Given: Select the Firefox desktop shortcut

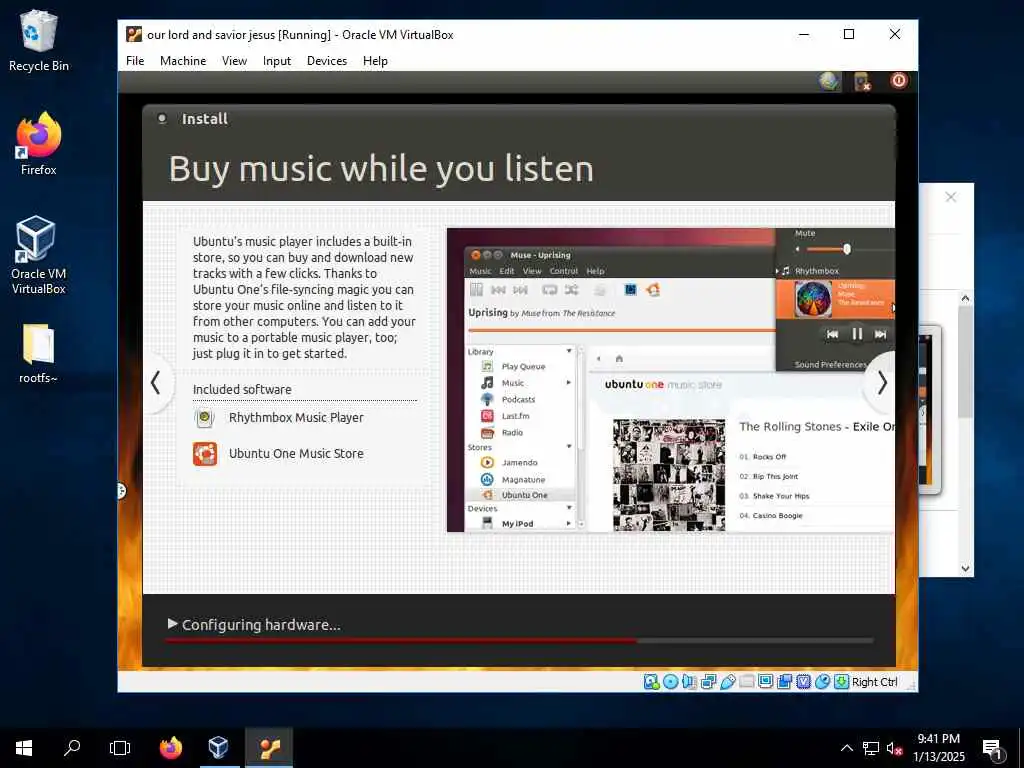Looking at the screenshot, I should coord(39,144).
